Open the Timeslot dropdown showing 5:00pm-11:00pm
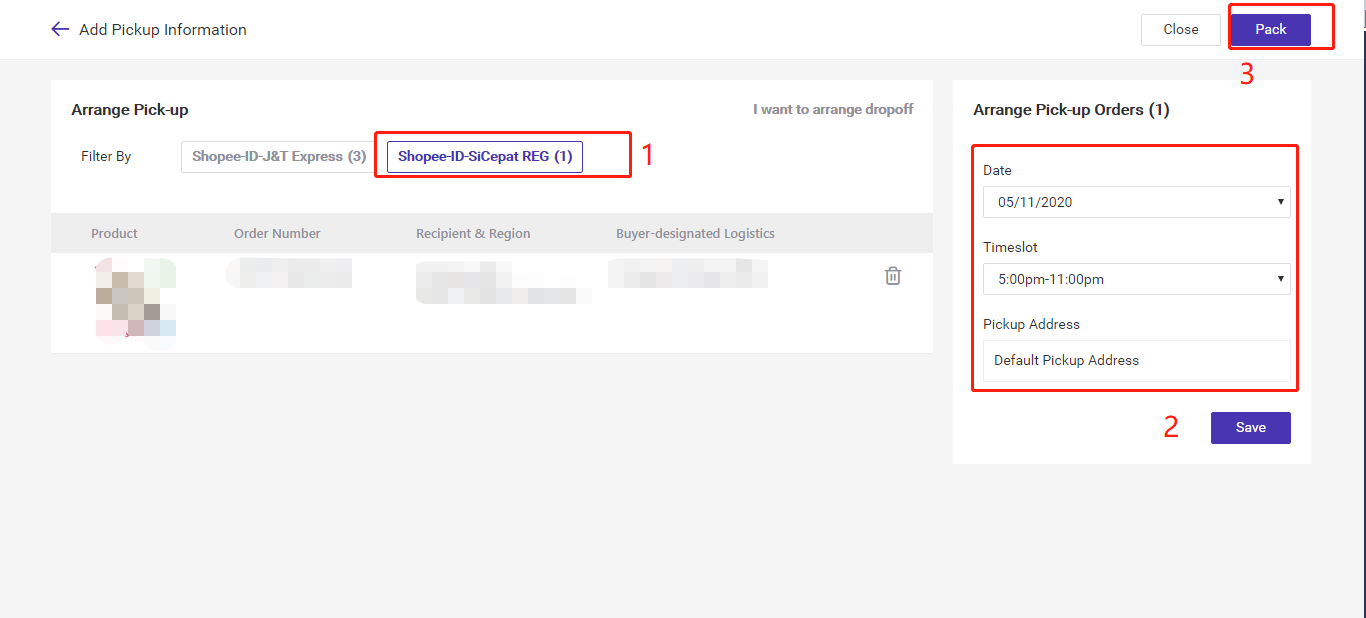 (x=1135, y=279)
